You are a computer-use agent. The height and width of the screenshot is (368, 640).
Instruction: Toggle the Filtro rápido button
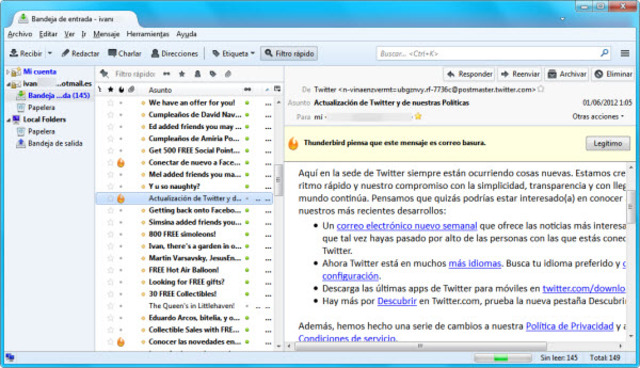pyautogui.click(x=289, y=53)
